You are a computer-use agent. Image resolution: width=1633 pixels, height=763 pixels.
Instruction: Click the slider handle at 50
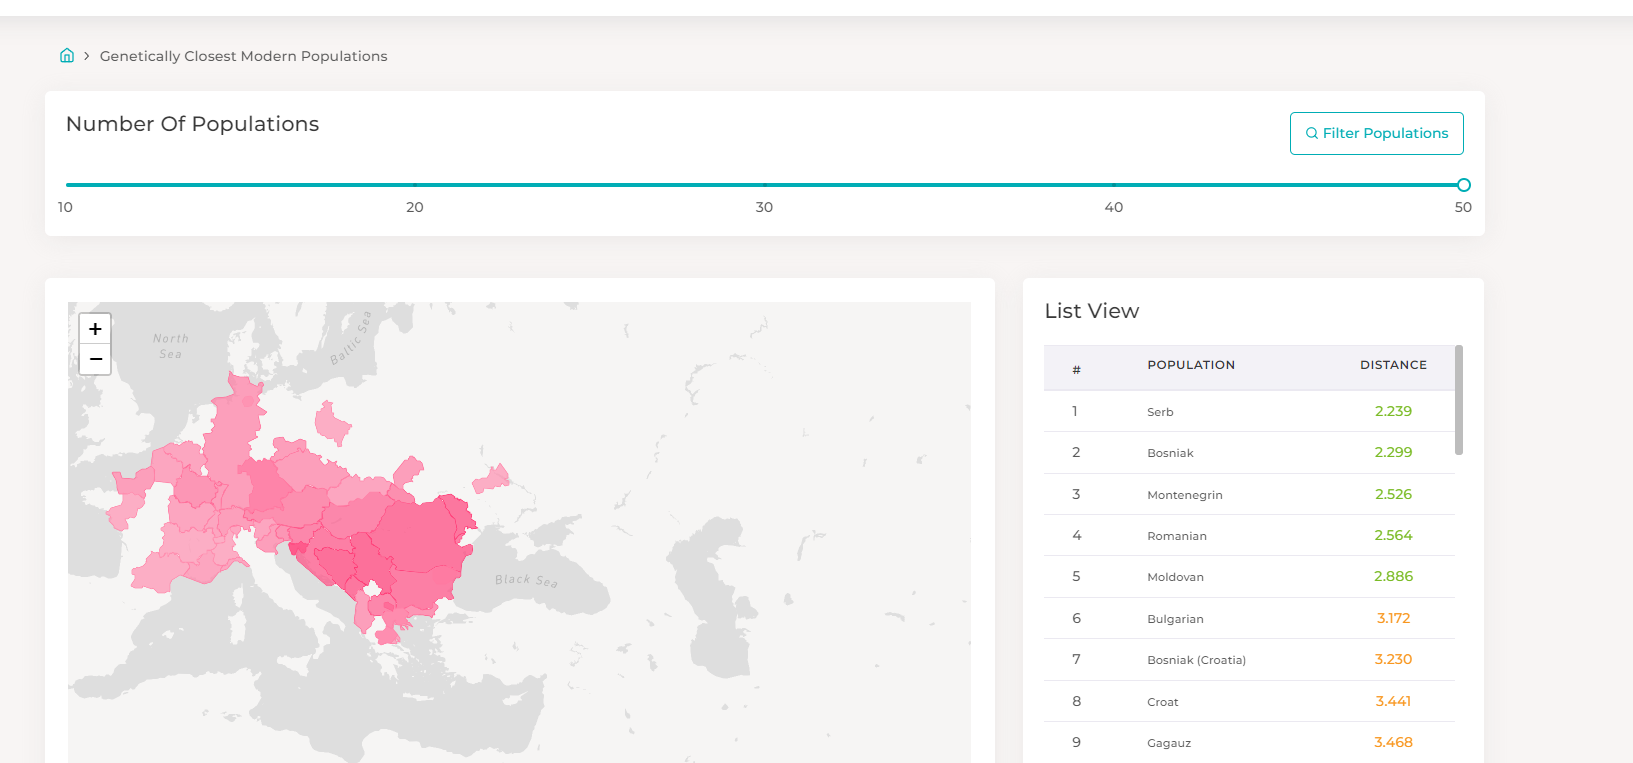1464,185
